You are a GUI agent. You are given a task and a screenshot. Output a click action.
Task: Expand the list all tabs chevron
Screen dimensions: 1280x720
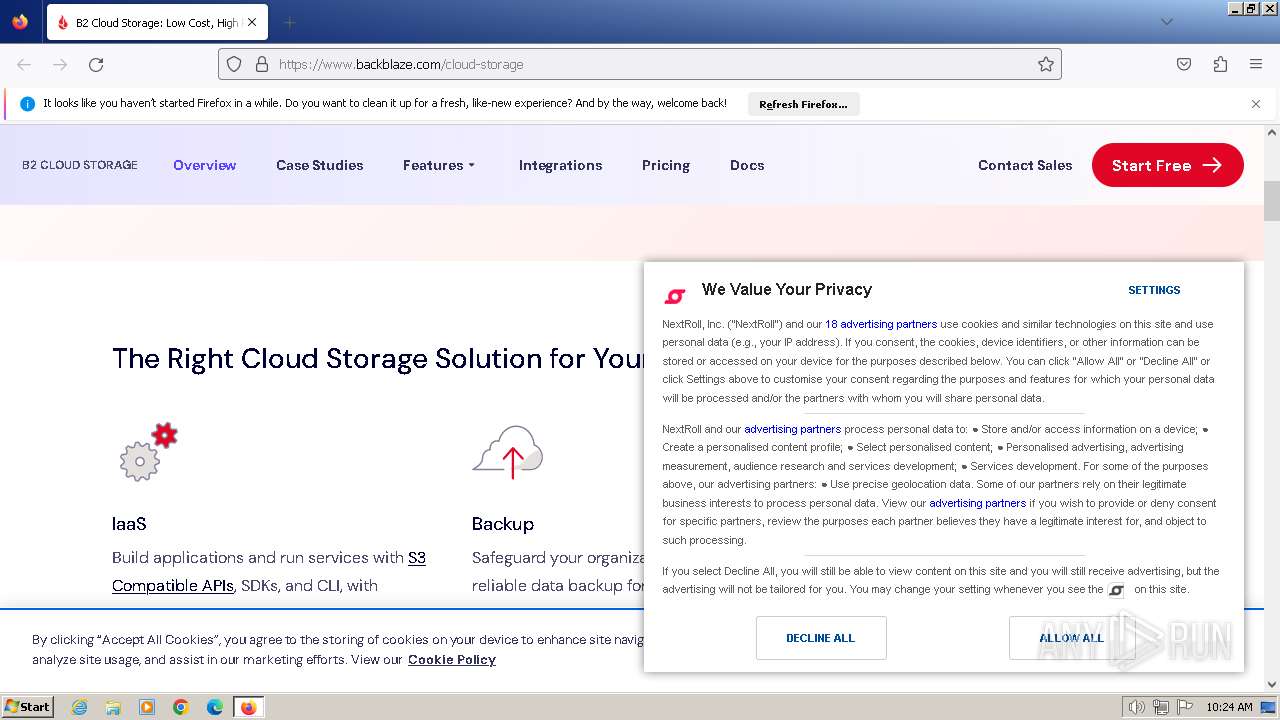point(1166,22)
